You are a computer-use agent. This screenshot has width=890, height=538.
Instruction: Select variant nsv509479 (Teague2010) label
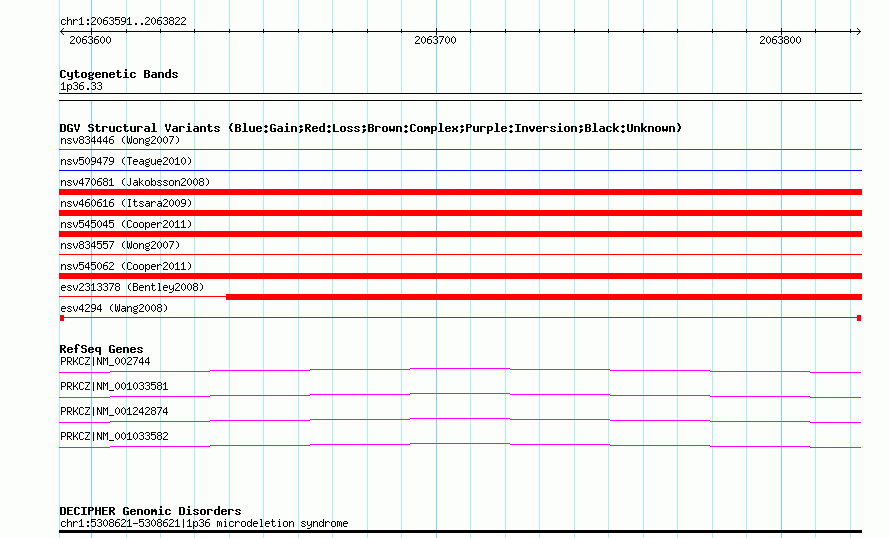126,161
